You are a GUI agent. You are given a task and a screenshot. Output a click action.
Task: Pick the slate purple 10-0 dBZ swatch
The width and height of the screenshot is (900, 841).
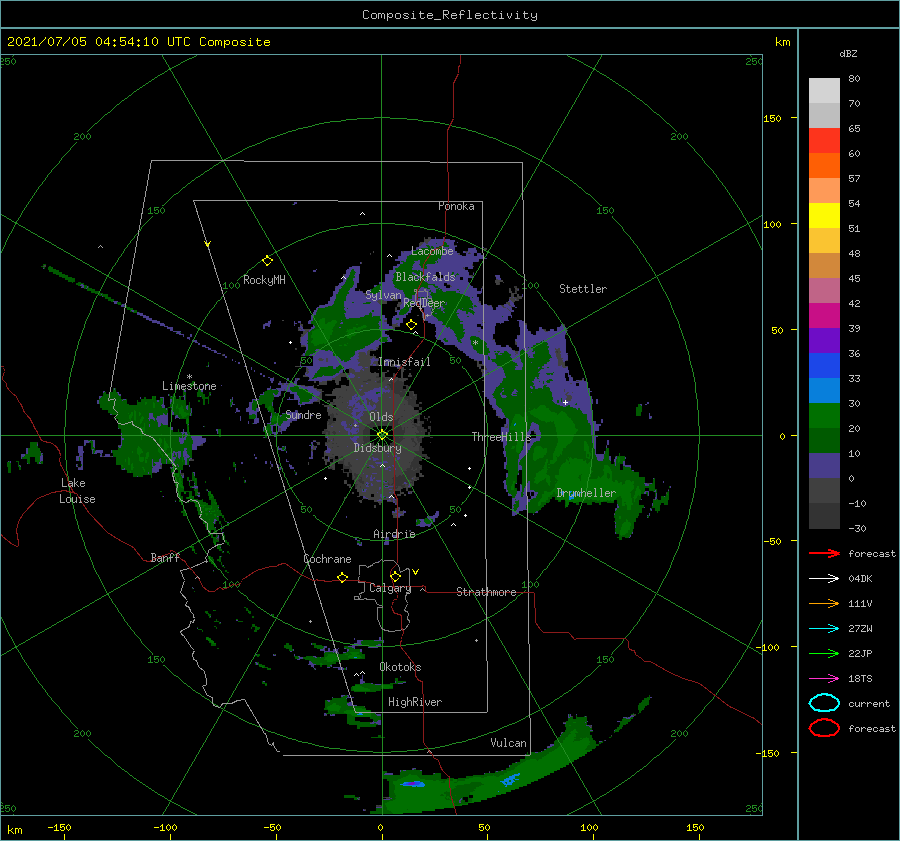tap(824, 466)
